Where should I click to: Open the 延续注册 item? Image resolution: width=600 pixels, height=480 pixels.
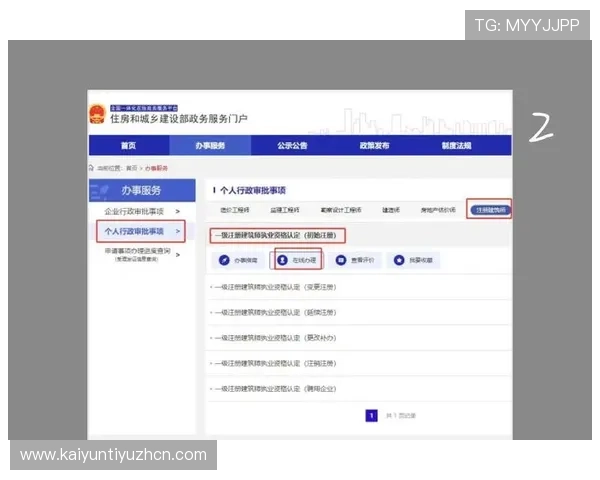click(x=275, y=312)
